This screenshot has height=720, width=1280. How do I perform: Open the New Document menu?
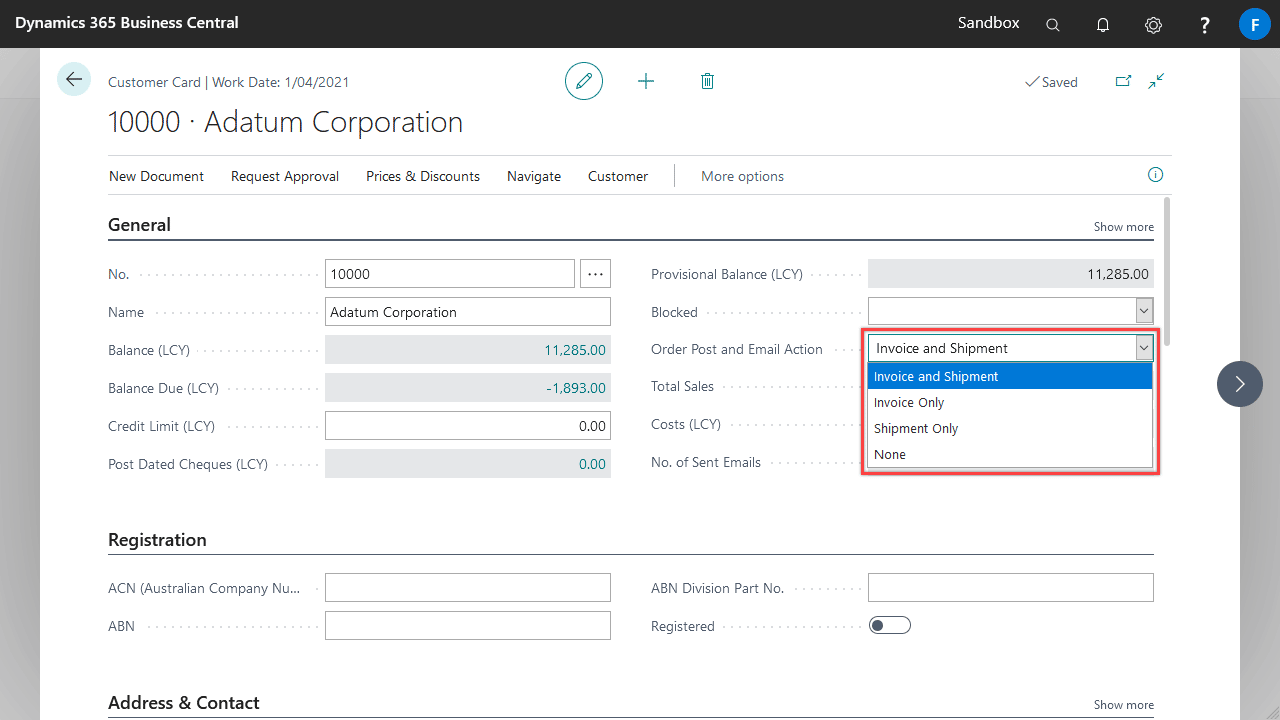tap(156, 176)
